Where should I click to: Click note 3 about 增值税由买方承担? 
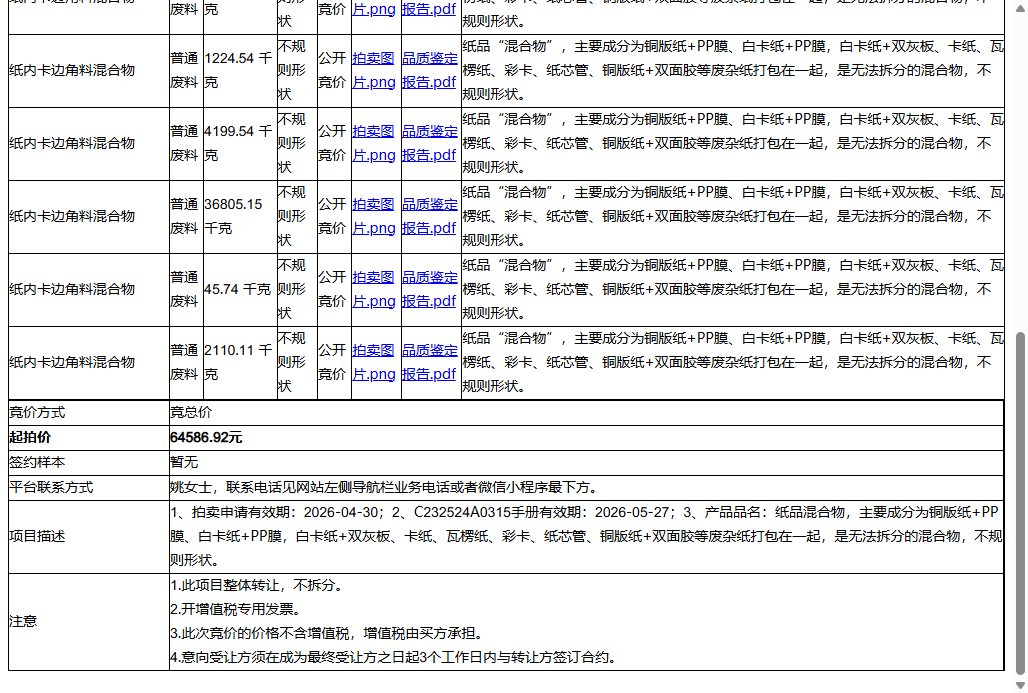[327, 633]
